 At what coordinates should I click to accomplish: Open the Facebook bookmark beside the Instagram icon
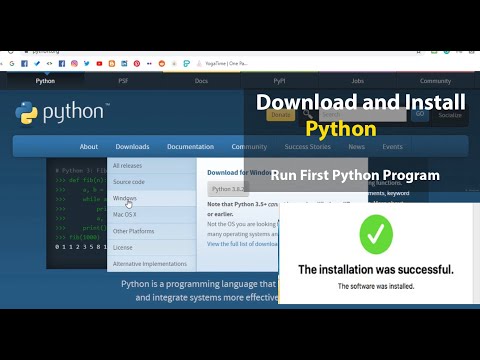[62, 63]
